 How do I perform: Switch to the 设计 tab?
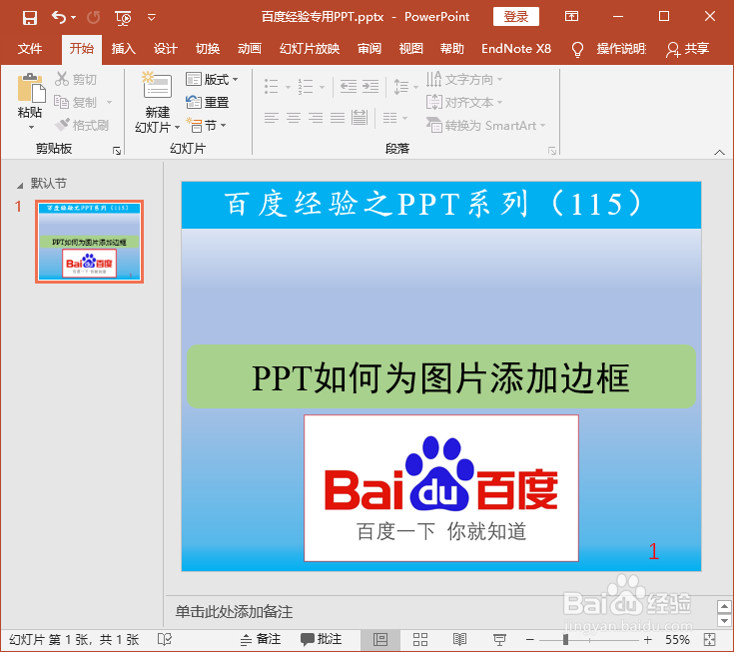pos(165,49)
